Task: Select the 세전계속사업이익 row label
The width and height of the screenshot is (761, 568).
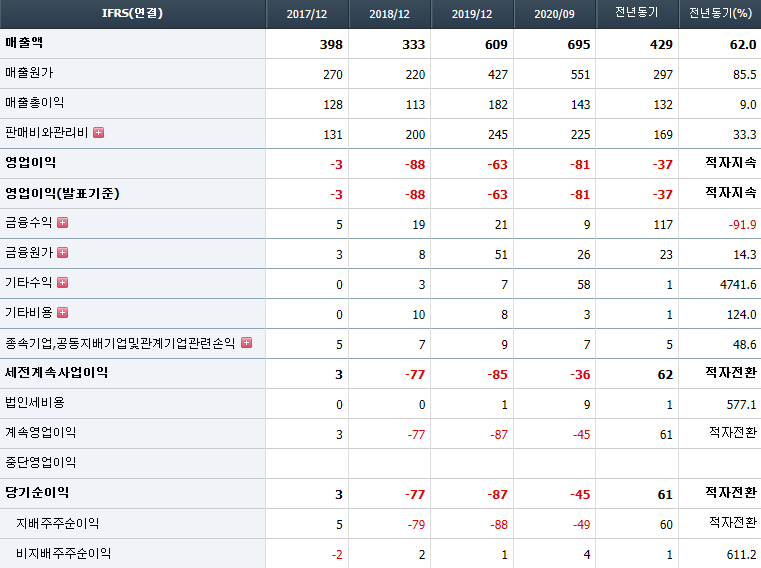Action: pos(56,373)
